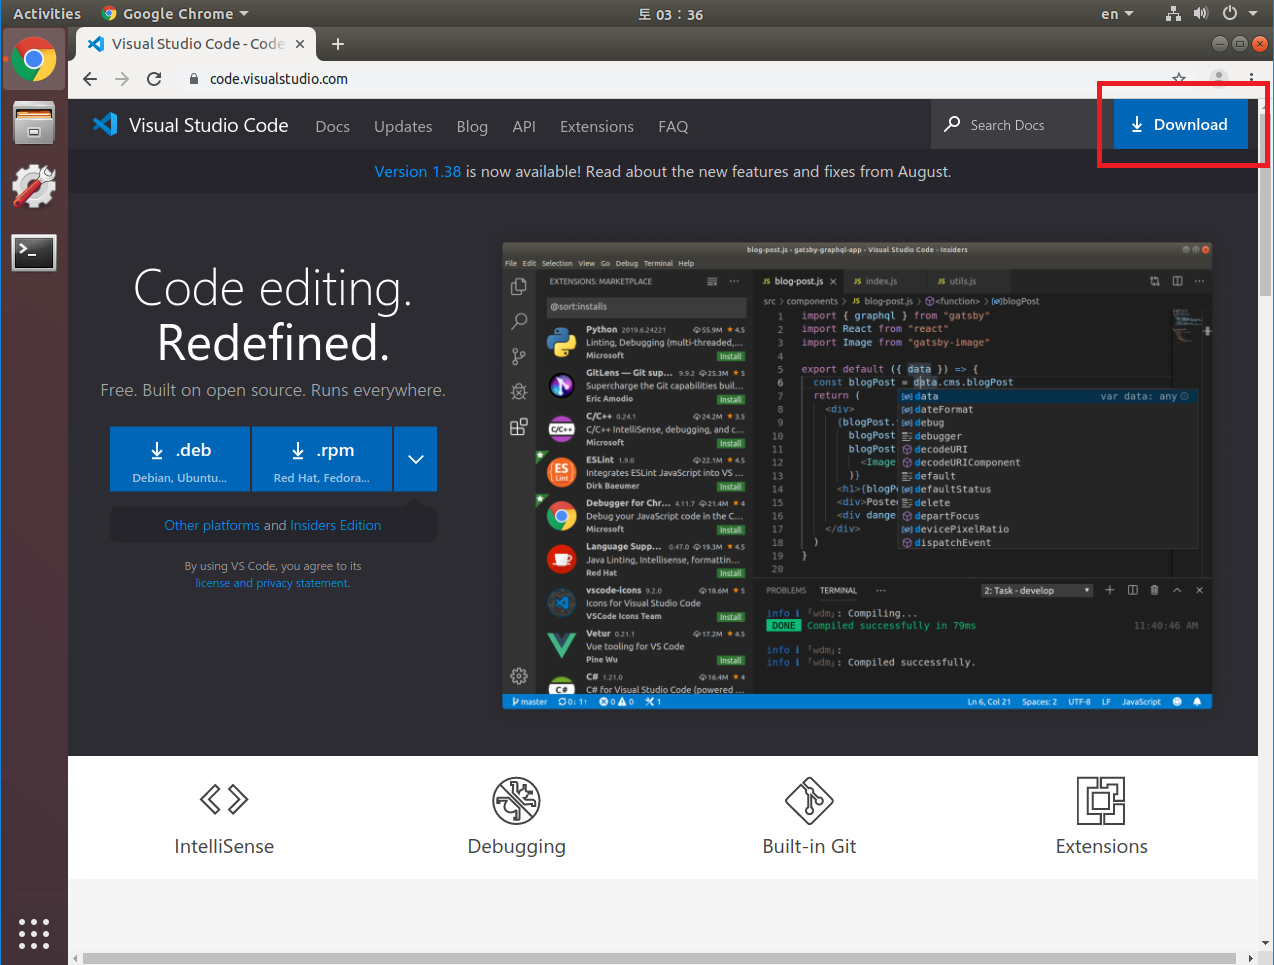This screenshot has height=965, width=1274.
Task: Download the .deb package
Action: pos(180,459)
